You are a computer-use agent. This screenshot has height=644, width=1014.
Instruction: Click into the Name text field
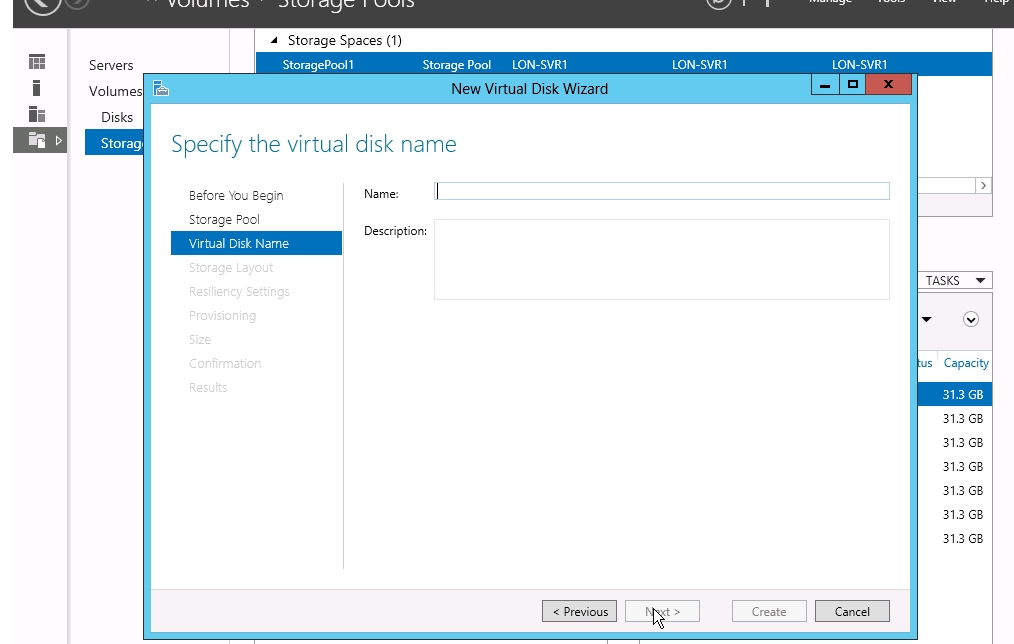(x=662, y=192)
